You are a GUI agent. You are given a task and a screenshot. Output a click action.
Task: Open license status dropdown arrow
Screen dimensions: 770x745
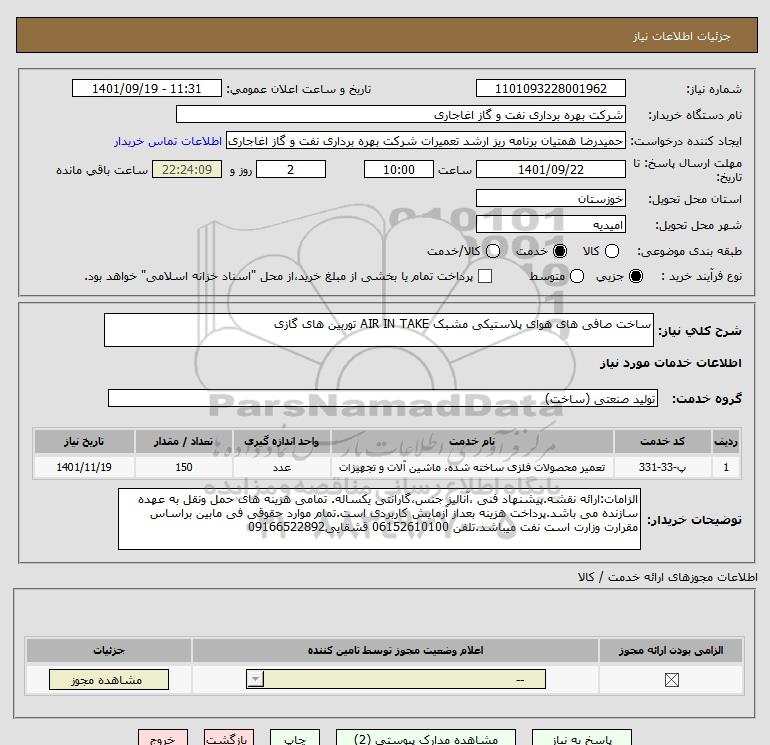(x=255, y=679)
